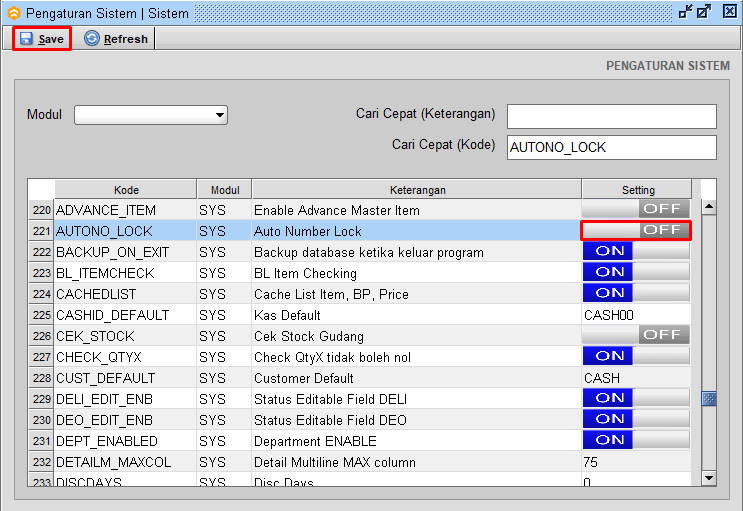Click the restore-down window icon in title bar
Viewport: 743px width, 511px height.
point(686,11)
